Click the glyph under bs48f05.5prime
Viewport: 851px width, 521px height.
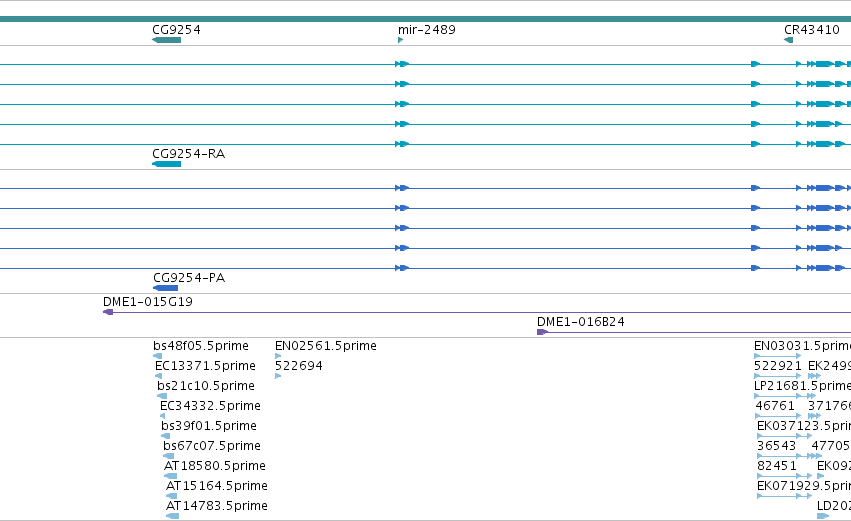tap(157, 356)
